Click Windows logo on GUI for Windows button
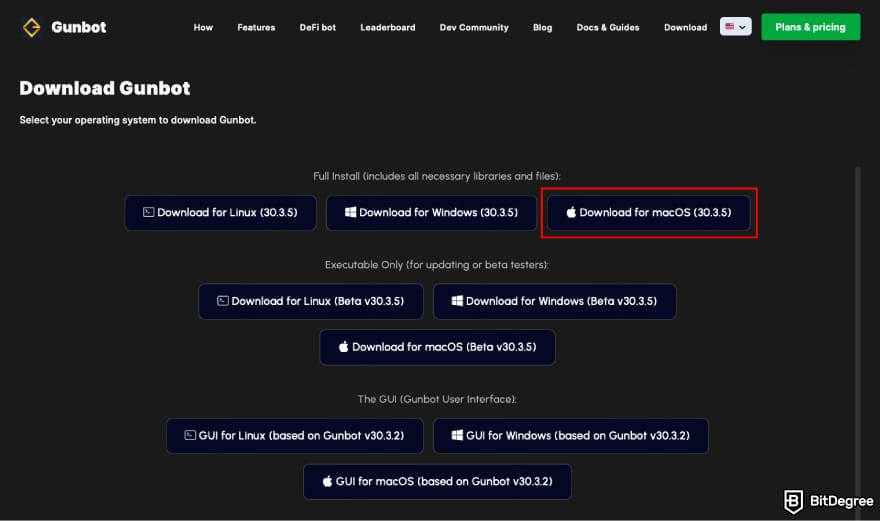This screenshot has width=880, height=521. click(457, 435)
